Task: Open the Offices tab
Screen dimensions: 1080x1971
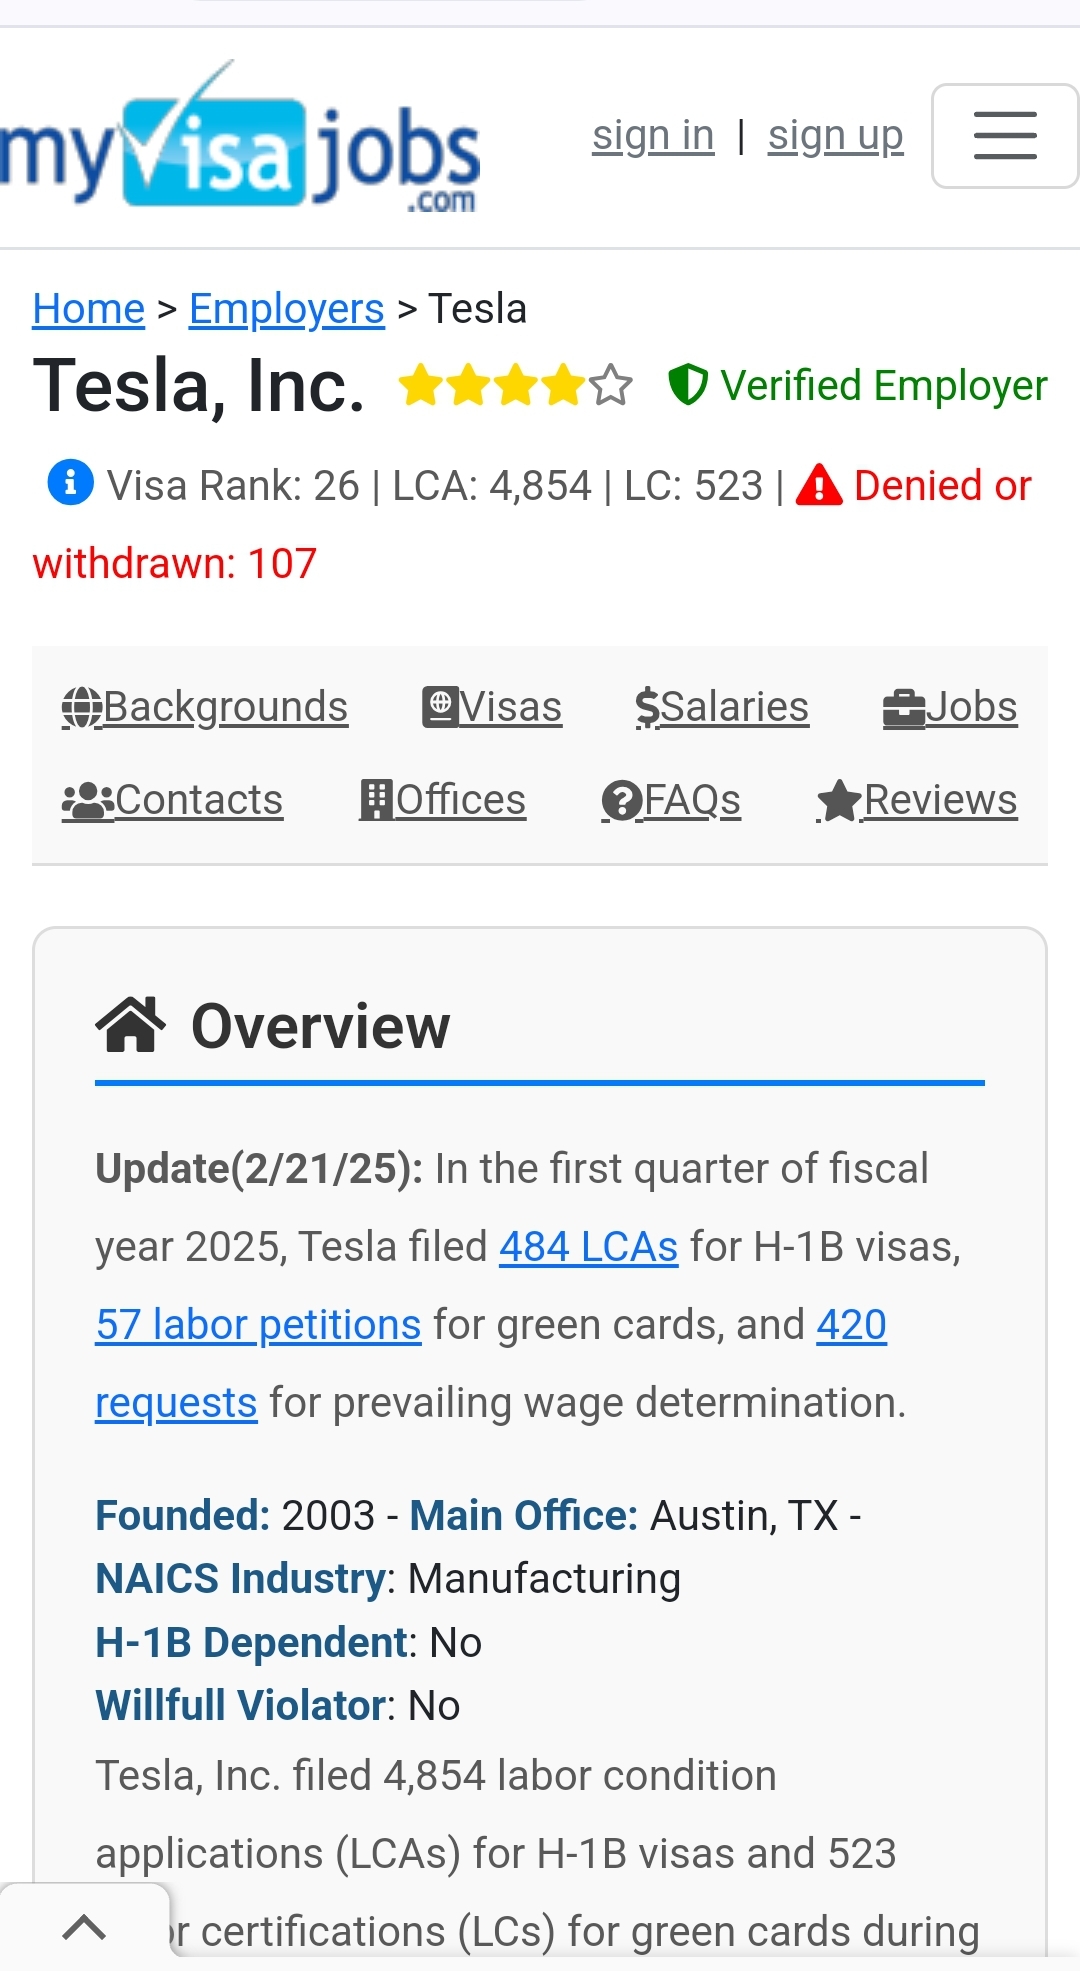Action: point(443,800)
